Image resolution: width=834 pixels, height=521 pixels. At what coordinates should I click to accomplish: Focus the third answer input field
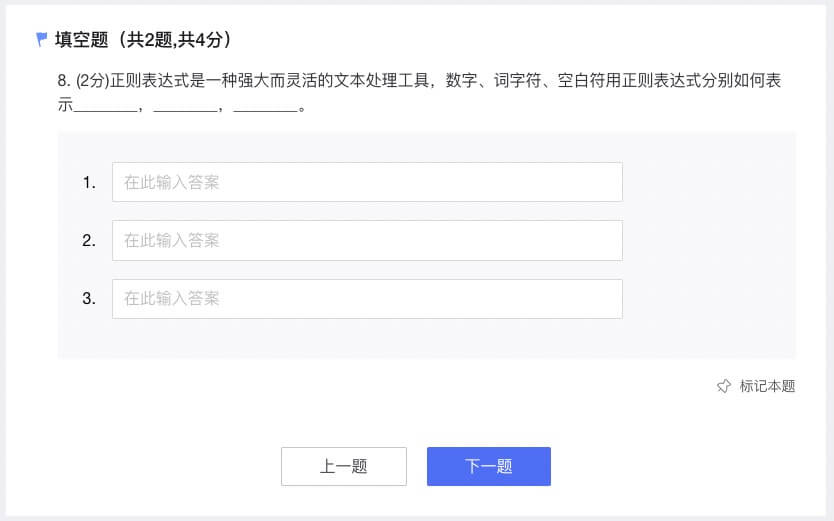(367, 299)
